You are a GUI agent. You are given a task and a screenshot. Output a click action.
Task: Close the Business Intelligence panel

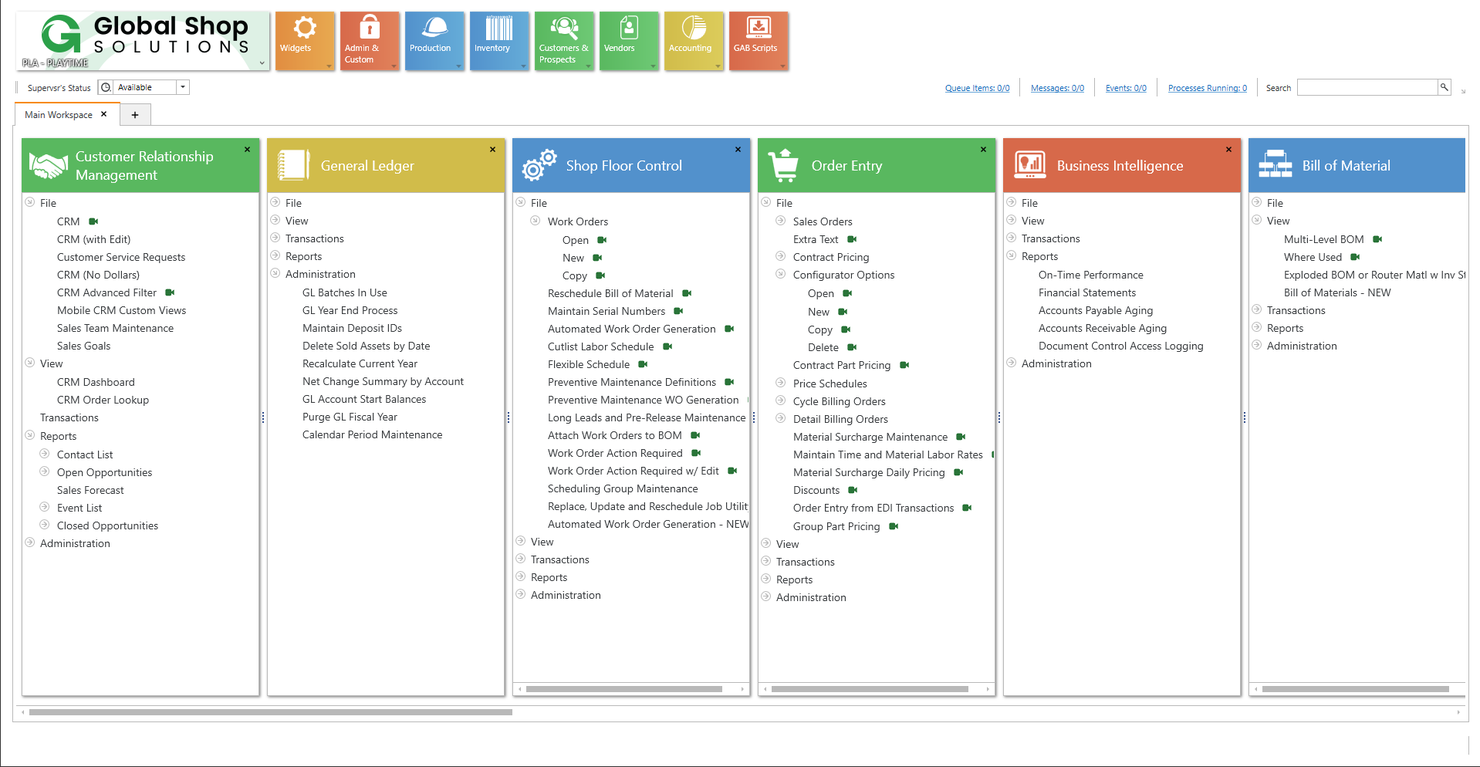click(x=1229, y=150)
